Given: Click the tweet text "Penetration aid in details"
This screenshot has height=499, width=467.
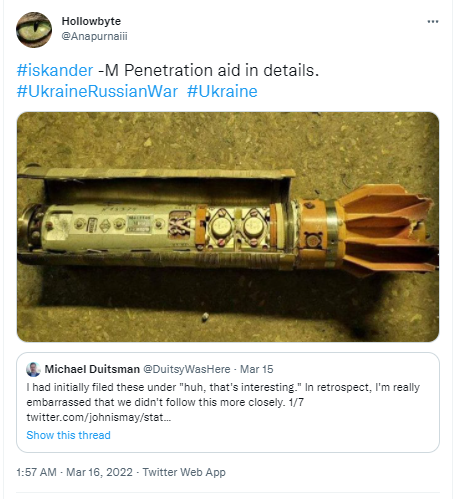Looking at the screenshot, I should pyautogui.click(x=219, y=70).
